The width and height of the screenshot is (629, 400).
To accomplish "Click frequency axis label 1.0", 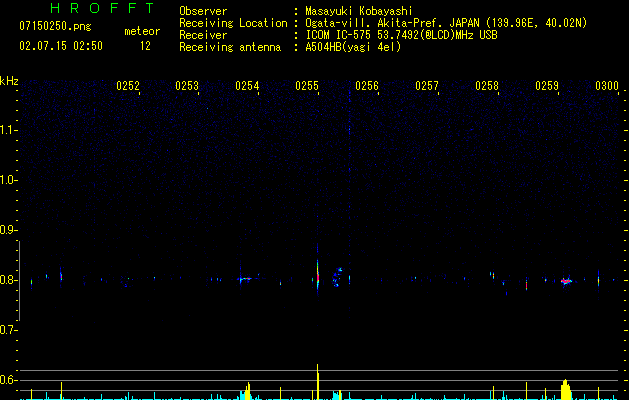I will tap(8, 180).
